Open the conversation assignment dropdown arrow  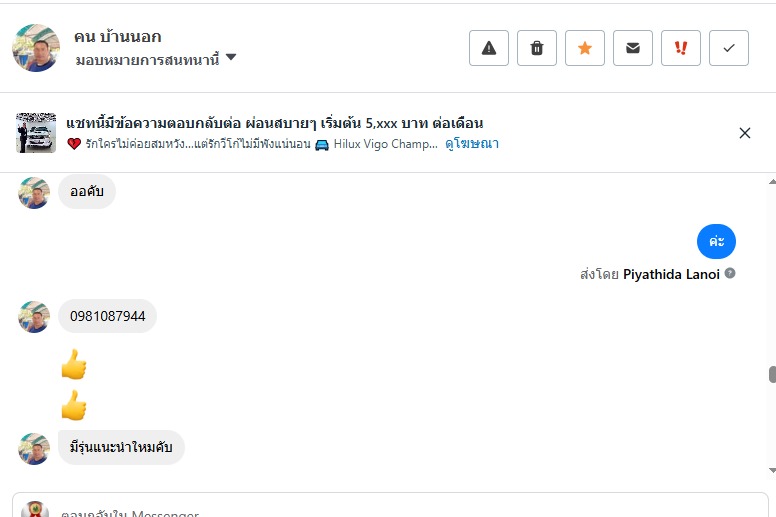(x=231, y=58)
